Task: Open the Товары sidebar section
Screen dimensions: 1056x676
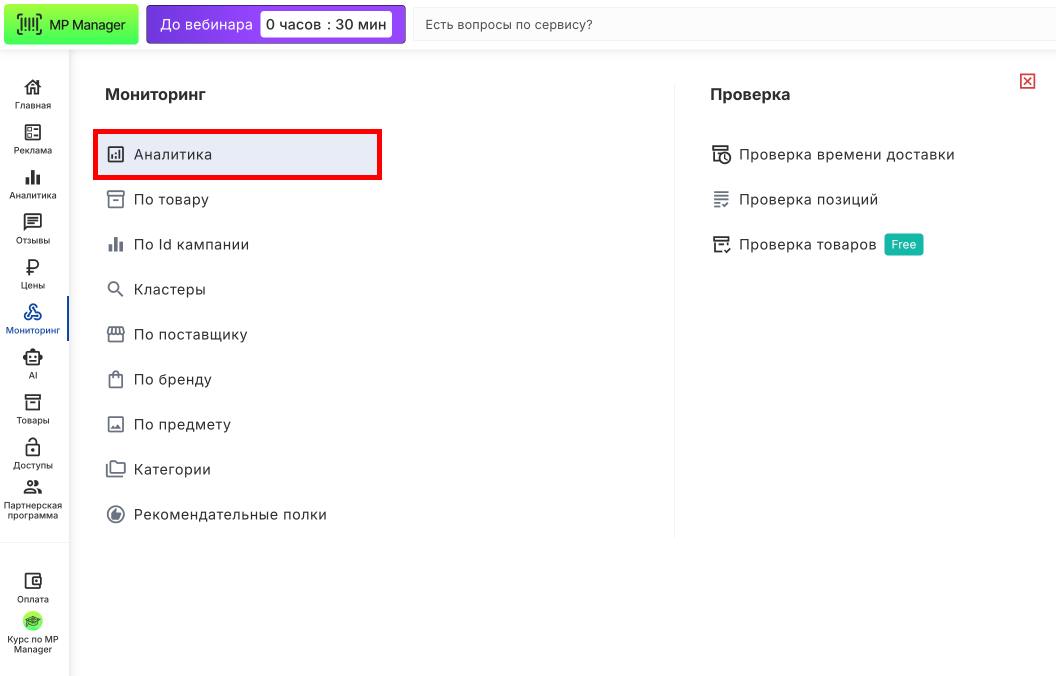Action: pos(33,409)
